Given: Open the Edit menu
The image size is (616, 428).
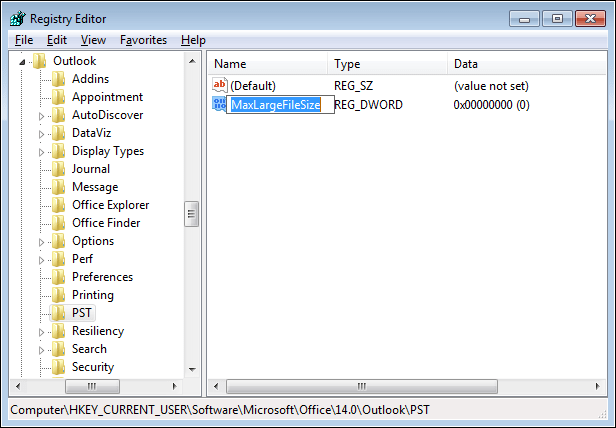Looking at the screenshot, I should (x=57, y=40).
